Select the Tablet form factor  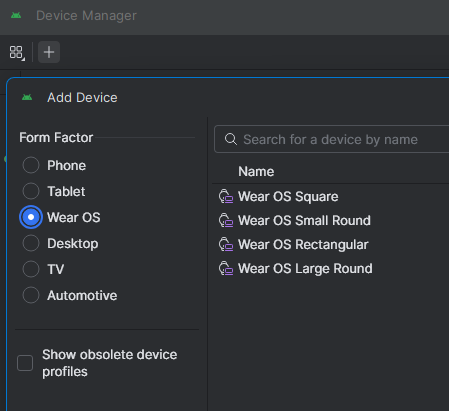tap(31, 191)
